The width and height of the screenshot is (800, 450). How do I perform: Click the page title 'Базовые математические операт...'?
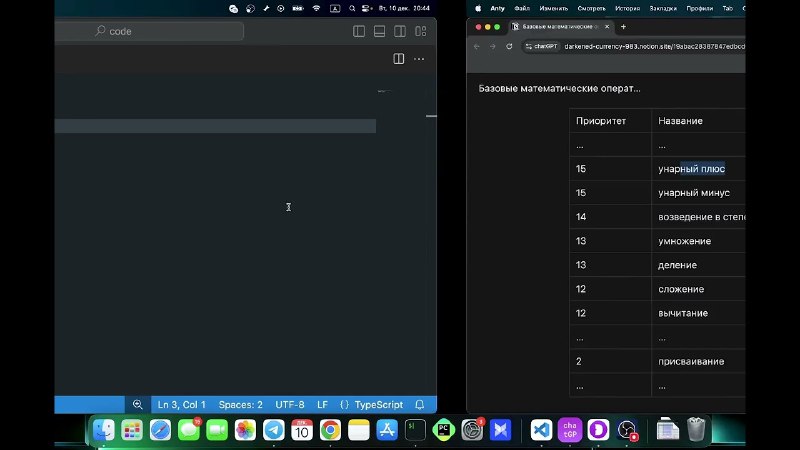[x=559, y=88]
